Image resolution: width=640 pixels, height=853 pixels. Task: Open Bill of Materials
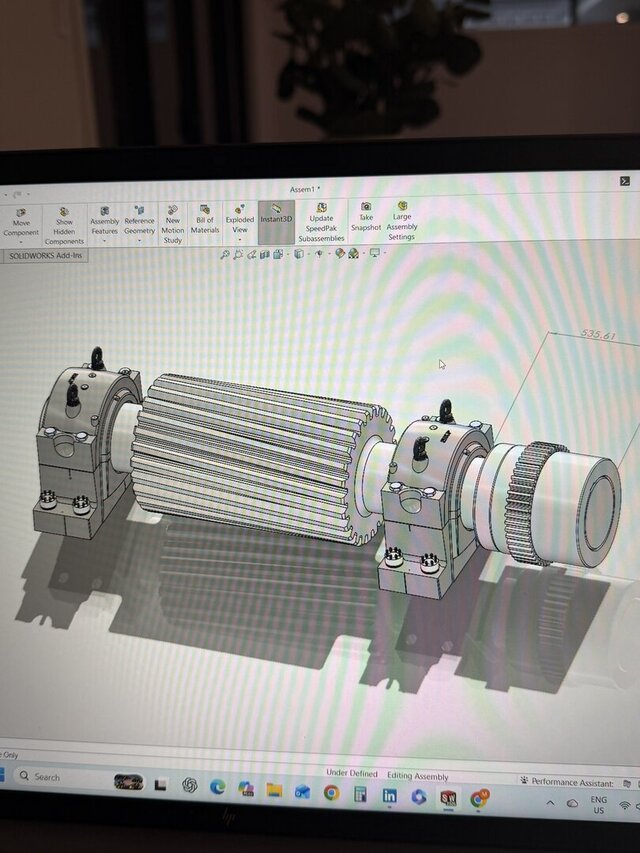[x=205, y=219]
